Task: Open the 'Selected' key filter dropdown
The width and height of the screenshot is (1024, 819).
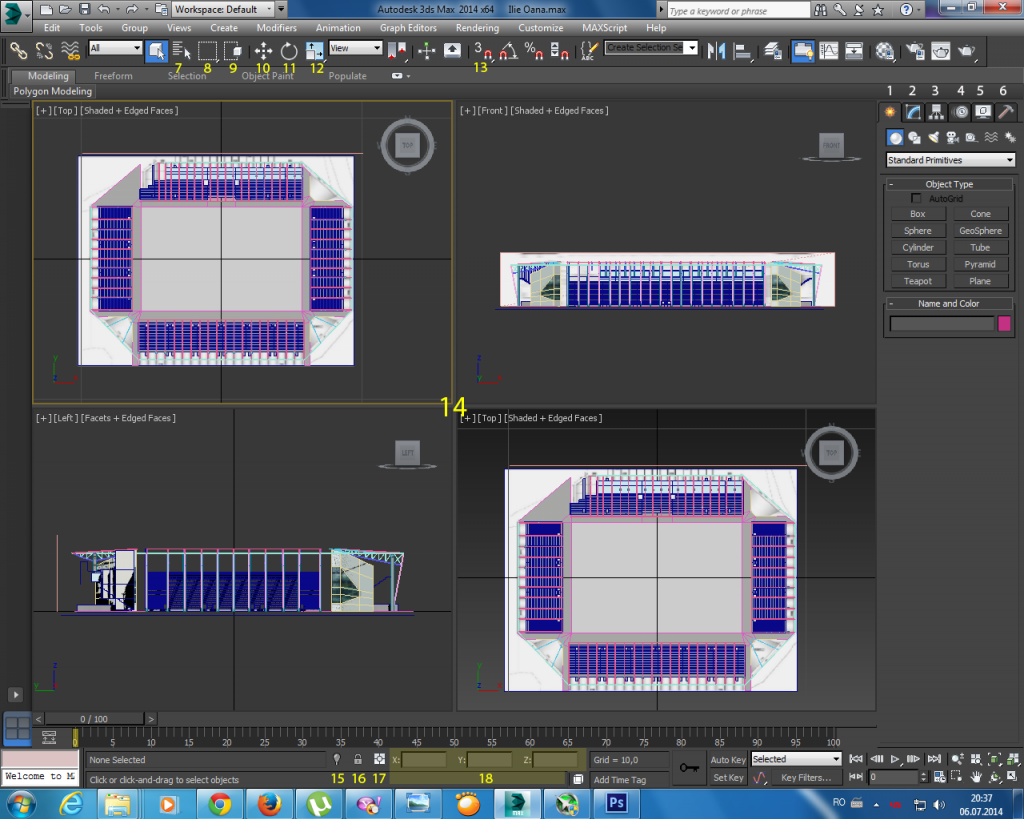Action: pos(796,759)
